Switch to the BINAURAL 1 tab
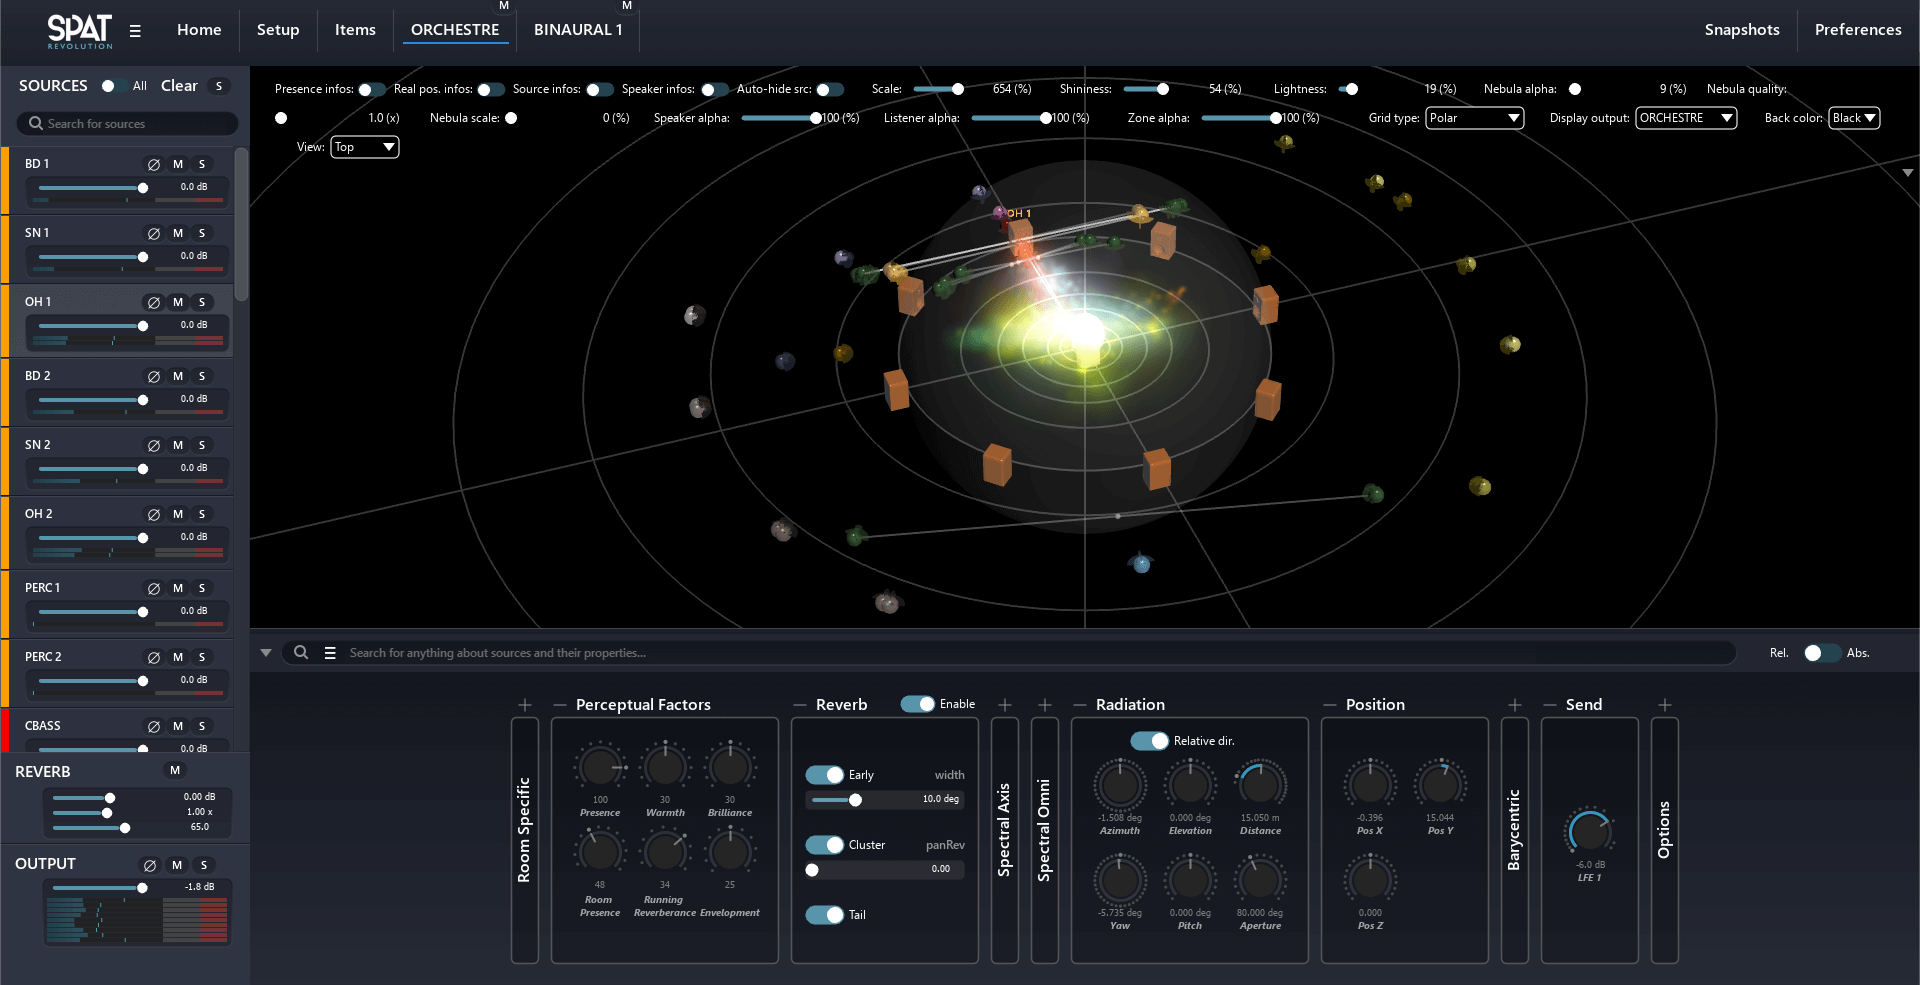Screen dimensions: 1920x985 [578, 30]
